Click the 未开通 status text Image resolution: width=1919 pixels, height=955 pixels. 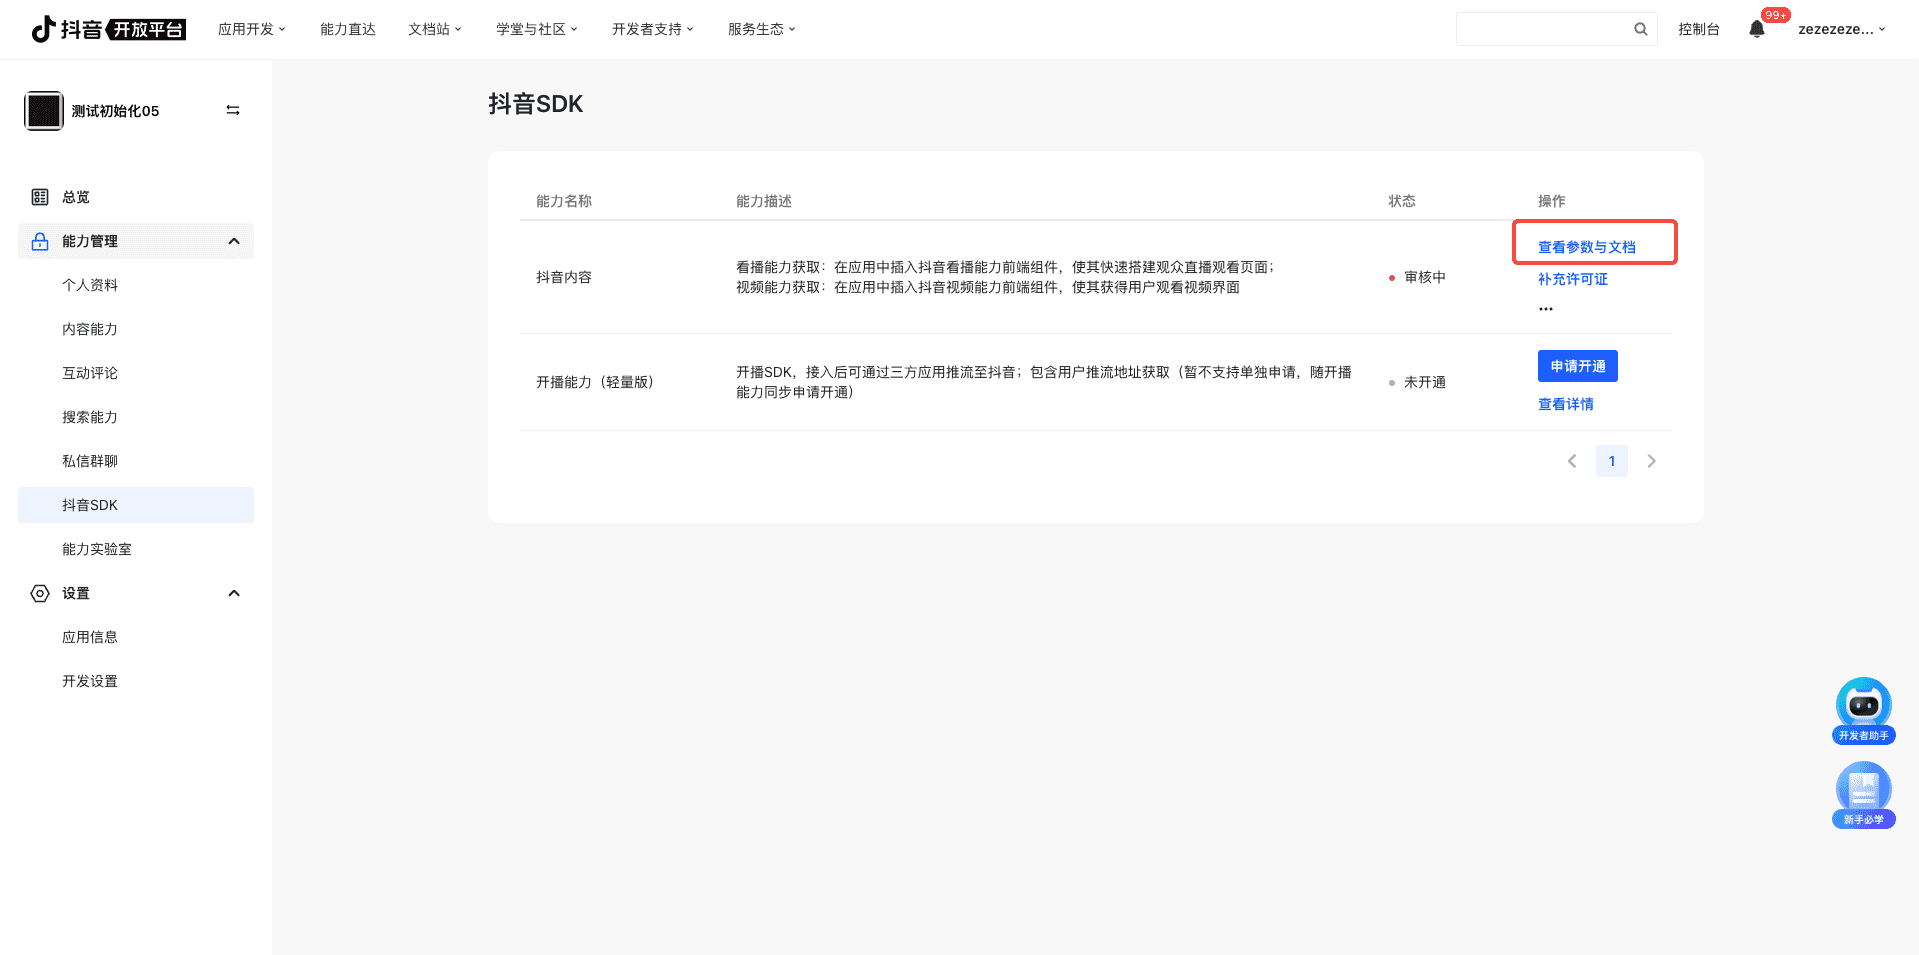coord(1425,382)
